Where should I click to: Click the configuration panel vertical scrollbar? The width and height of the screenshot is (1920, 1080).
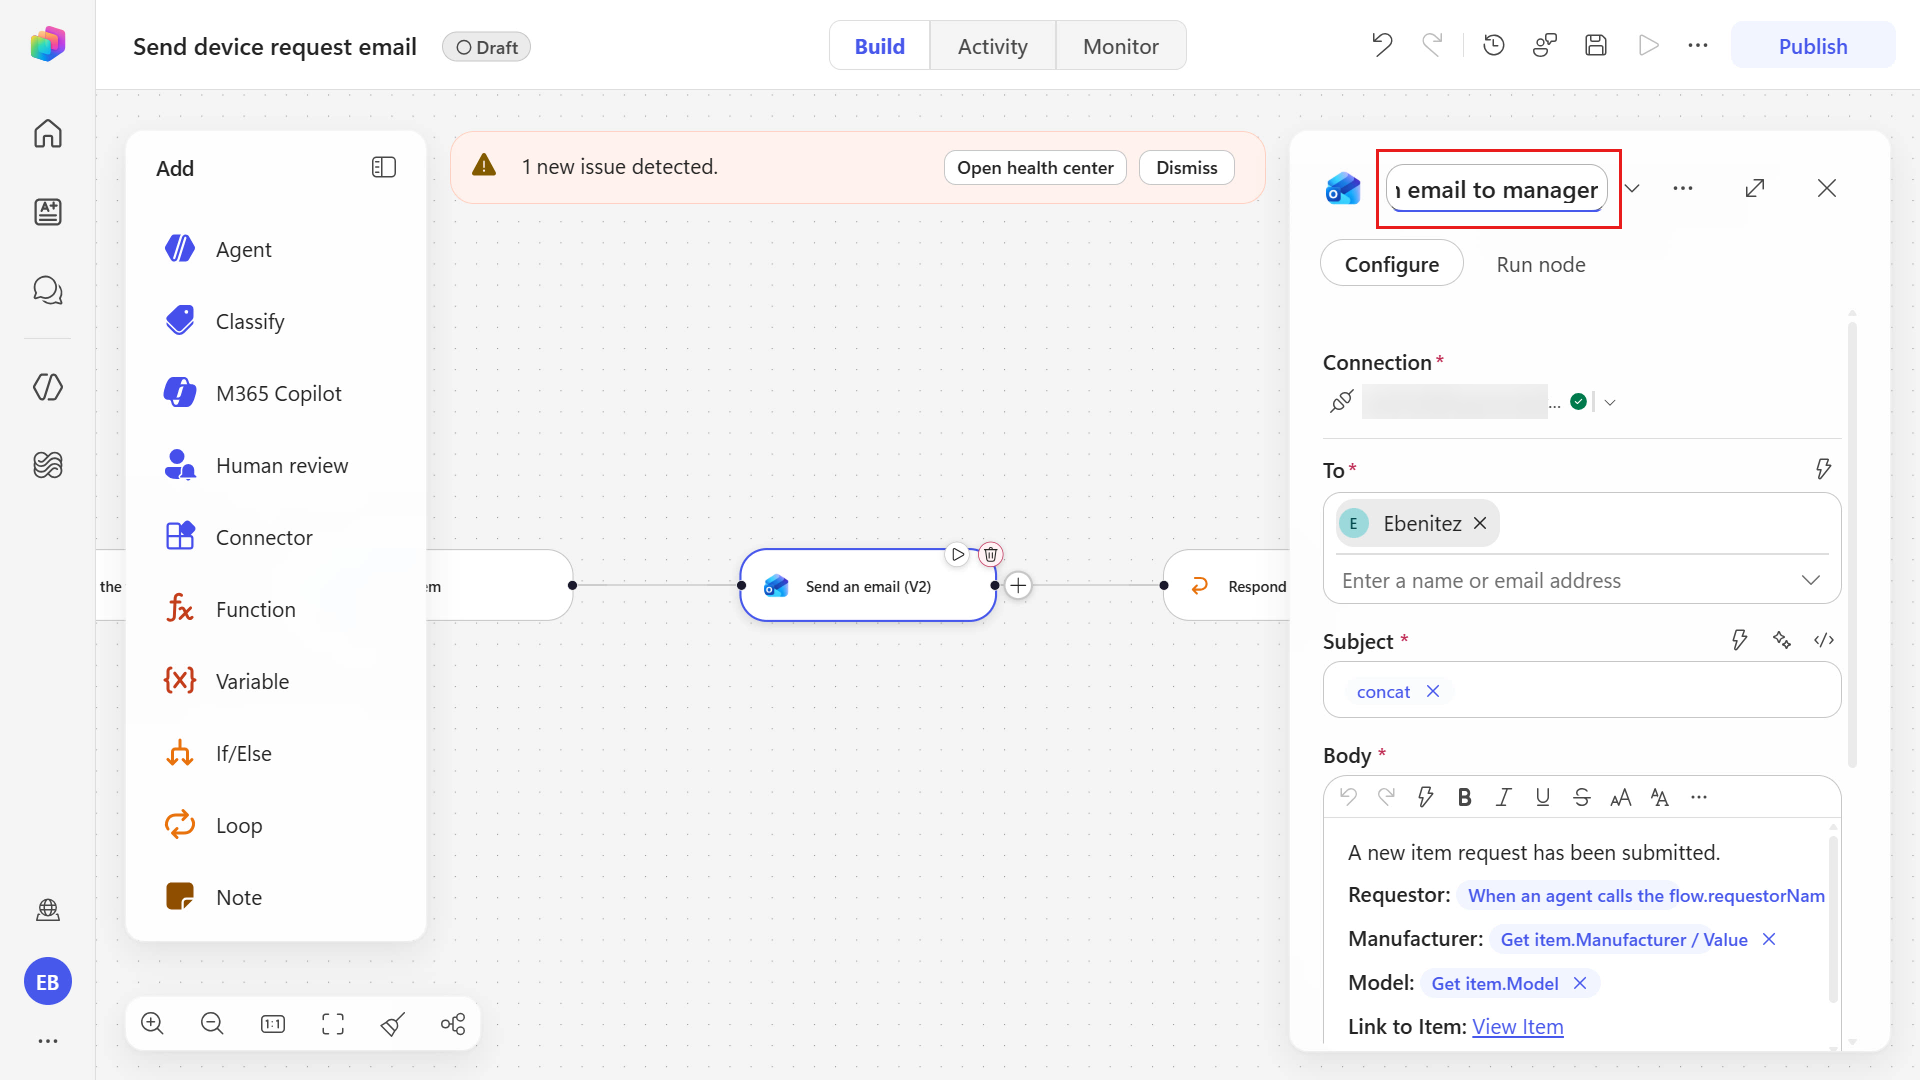click(1852, 540)
